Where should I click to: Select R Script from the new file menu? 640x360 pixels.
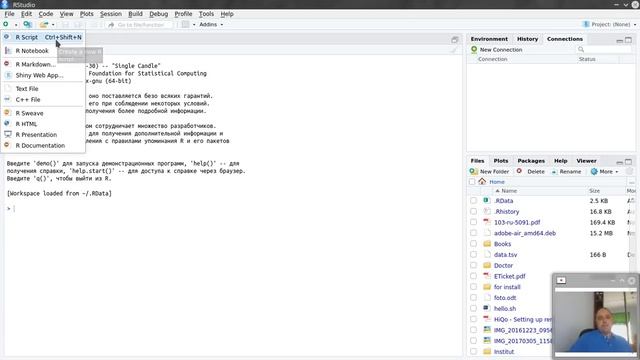pos(43,37)
